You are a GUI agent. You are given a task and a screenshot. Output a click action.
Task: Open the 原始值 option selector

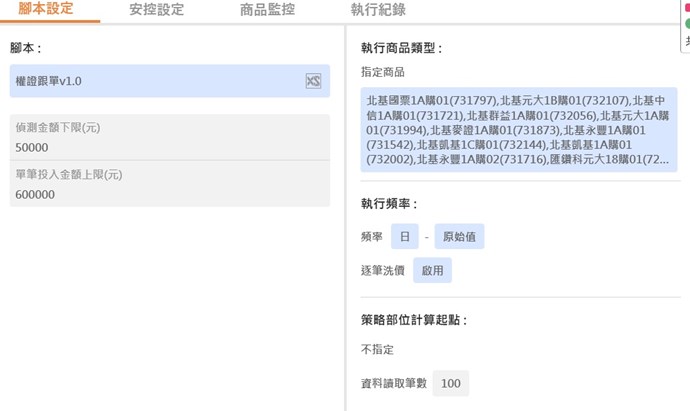[459, 237]
